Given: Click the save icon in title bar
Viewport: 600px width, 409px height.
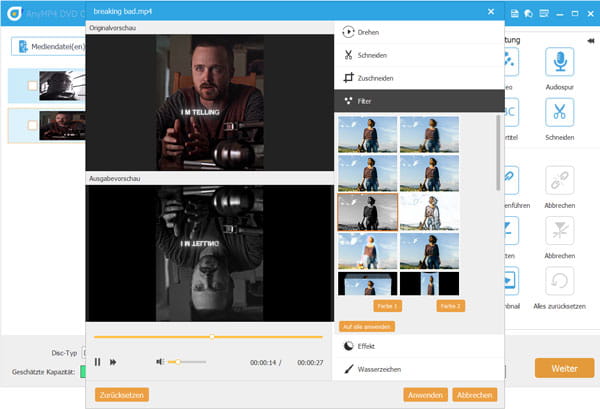Looking at the screenshot, I should coord(515,13).
